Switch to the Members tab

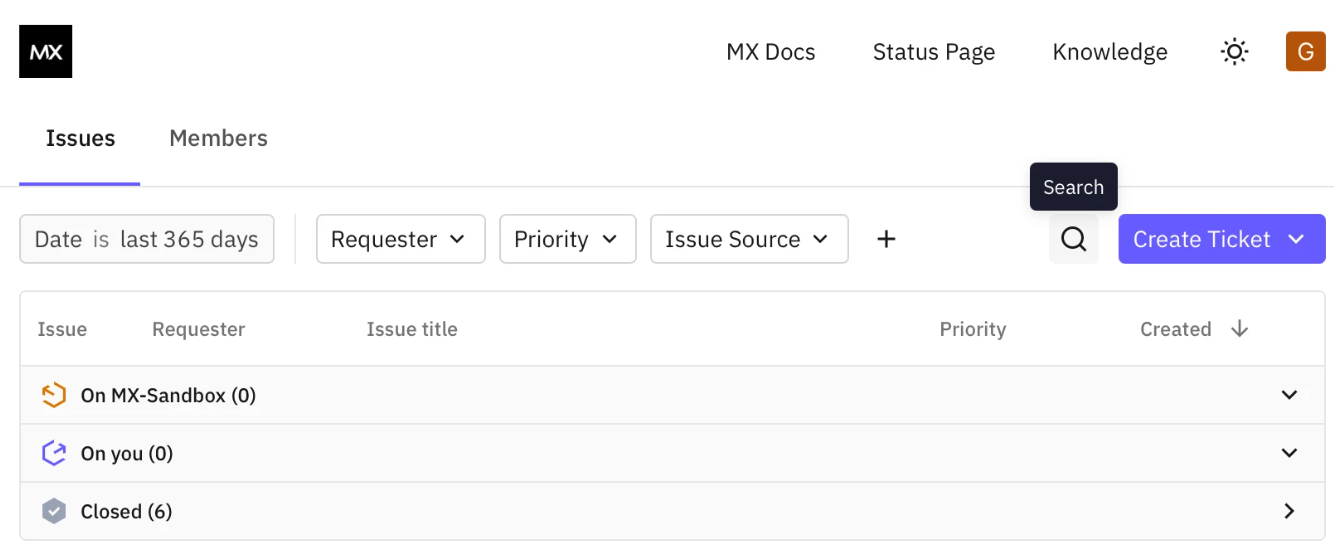tap(218, 138)
